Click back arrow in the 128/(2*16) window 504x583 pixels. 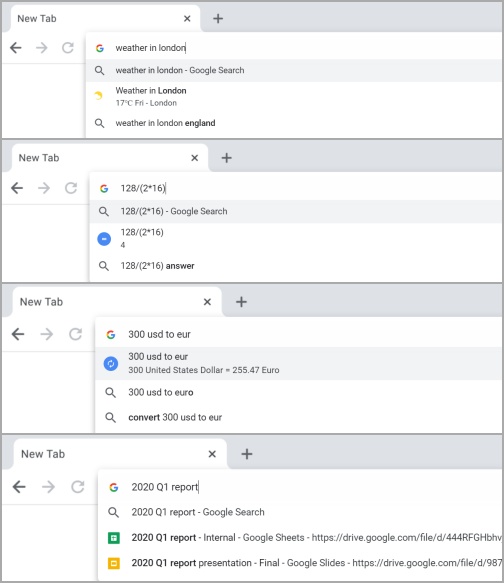[17, 188]
